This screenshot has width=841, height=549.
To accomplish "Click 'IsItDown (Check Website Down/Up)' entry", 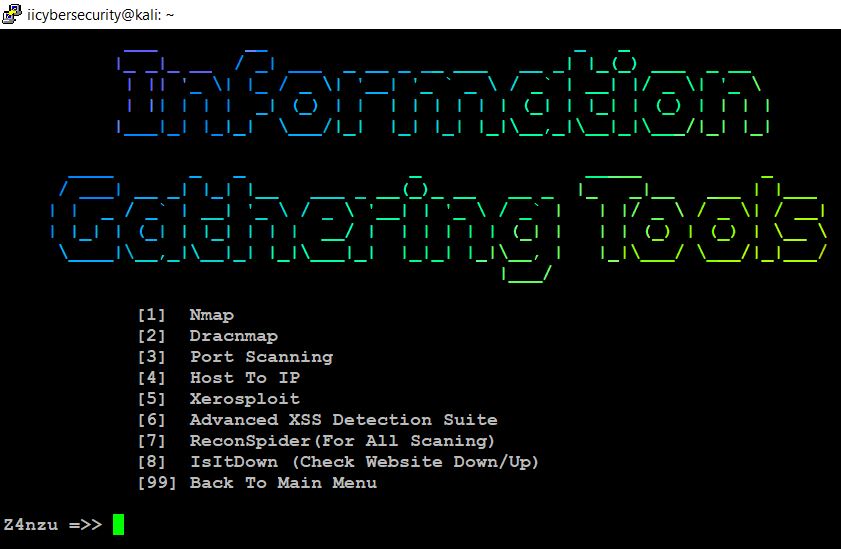I will coord(364,462).
